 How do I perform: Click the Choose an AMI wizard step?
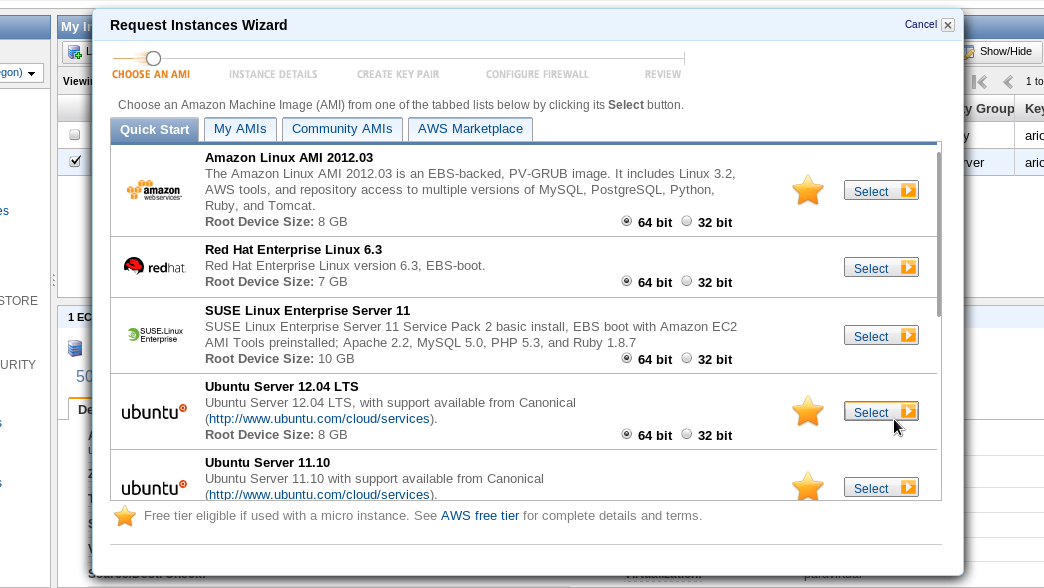coord(151,75)
